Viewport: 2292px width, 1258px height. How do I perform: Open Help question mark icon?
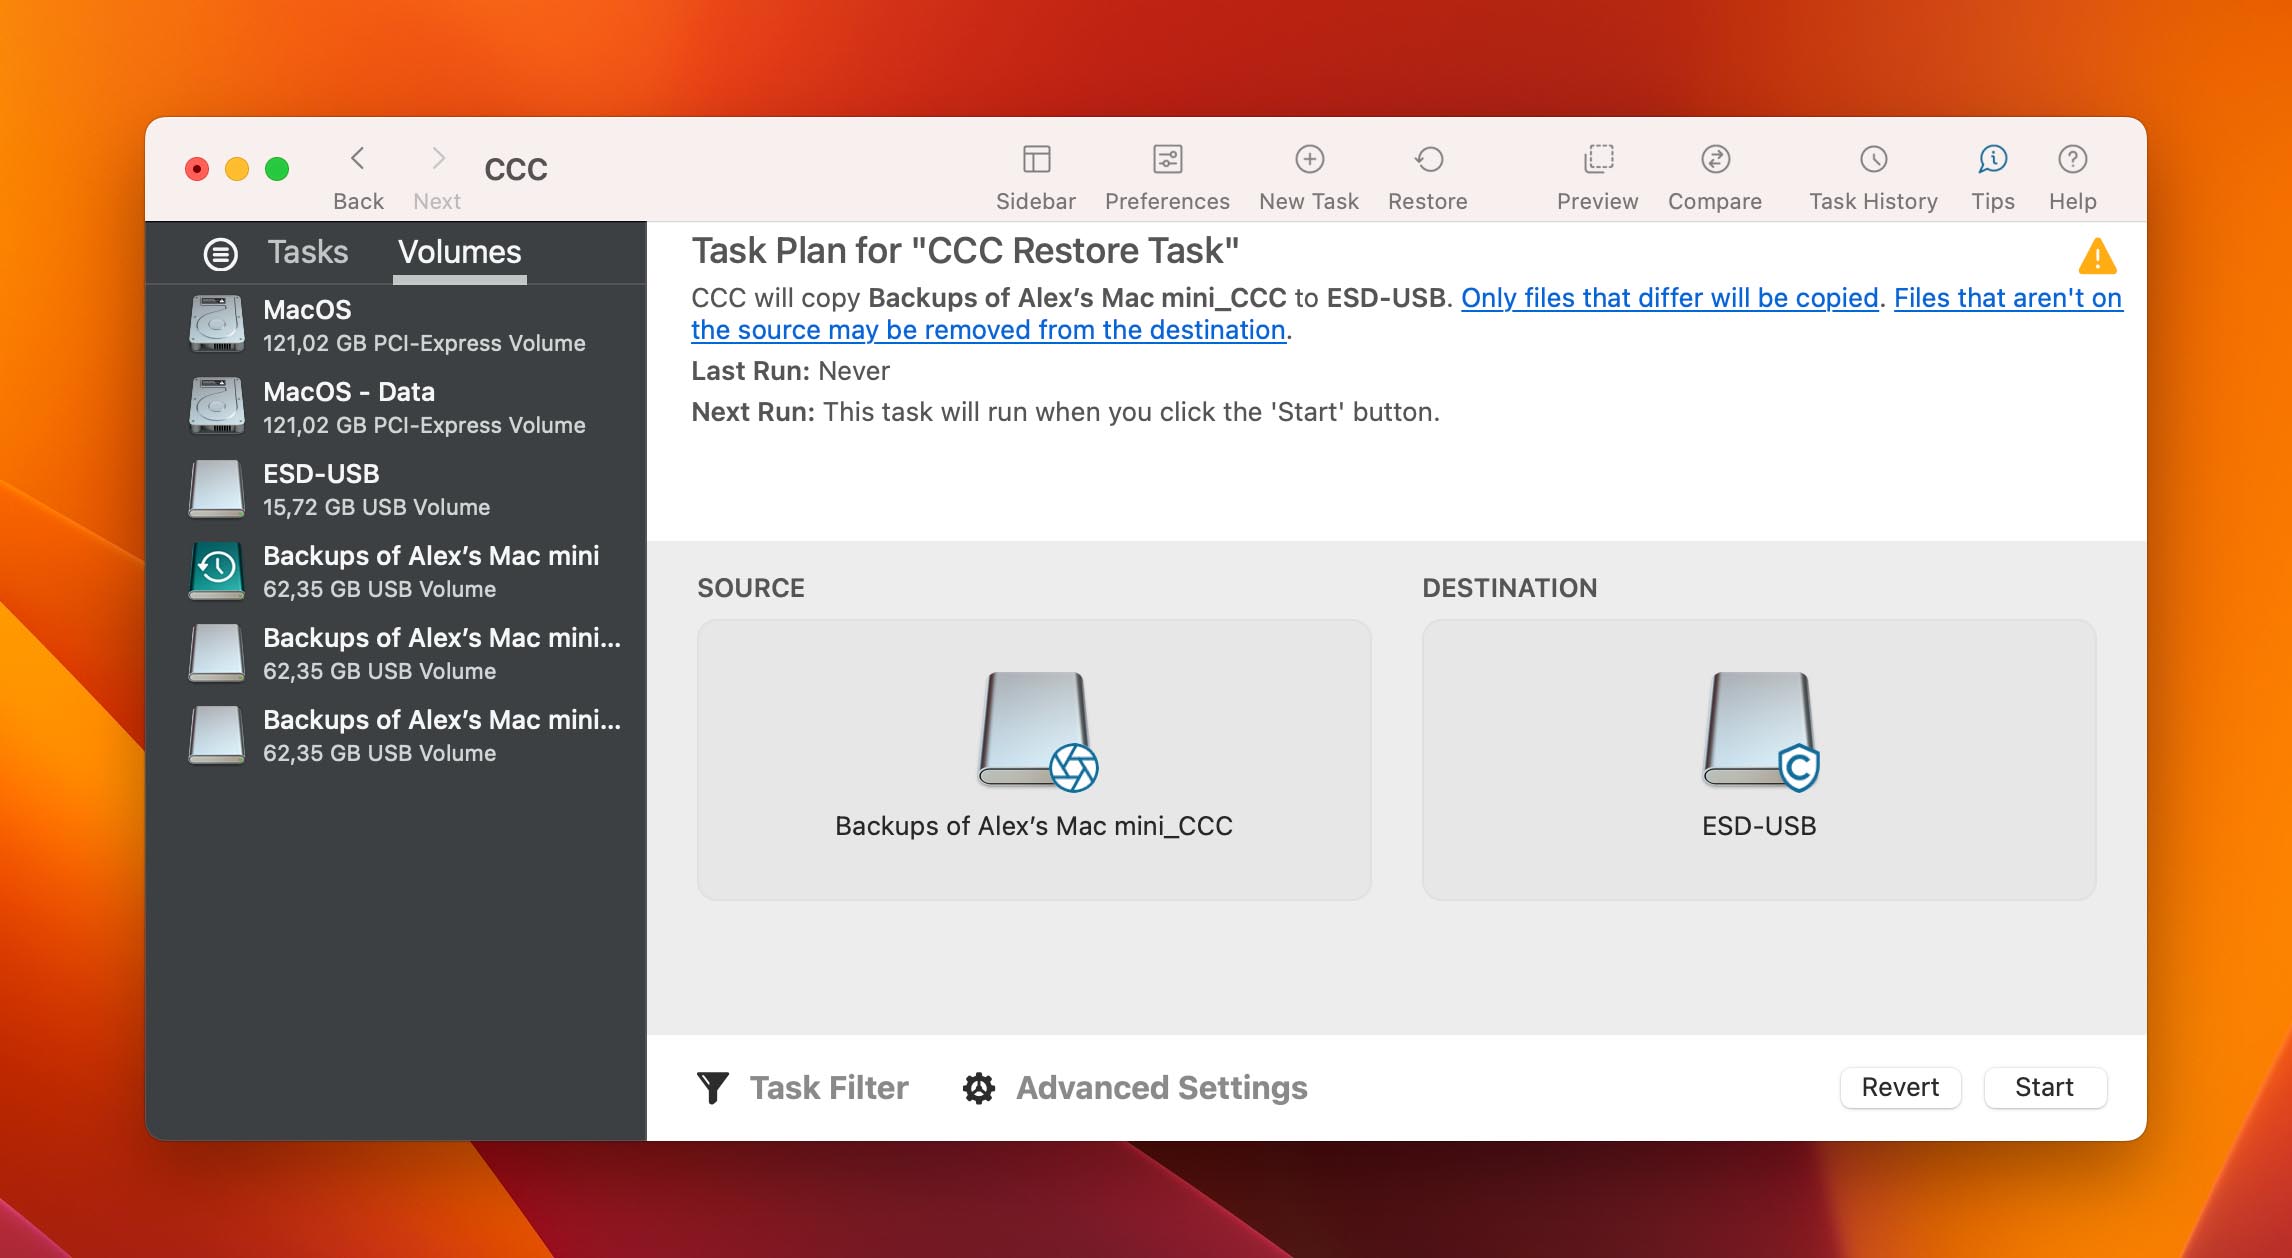tap(2072, 159)
